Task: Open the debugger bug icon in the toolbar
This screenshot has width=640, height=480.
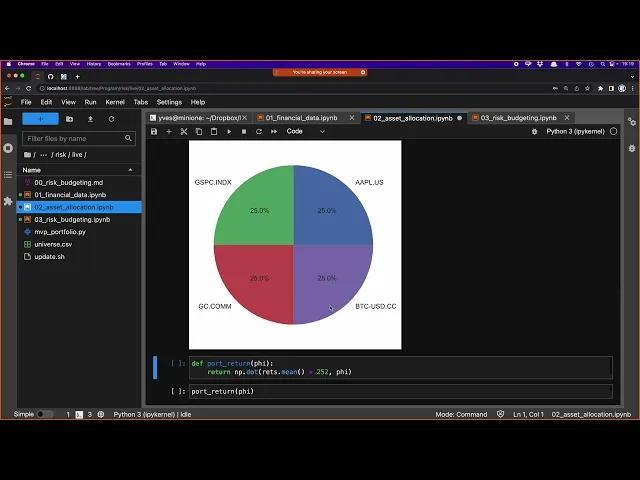Action: [x=535, y=131]
